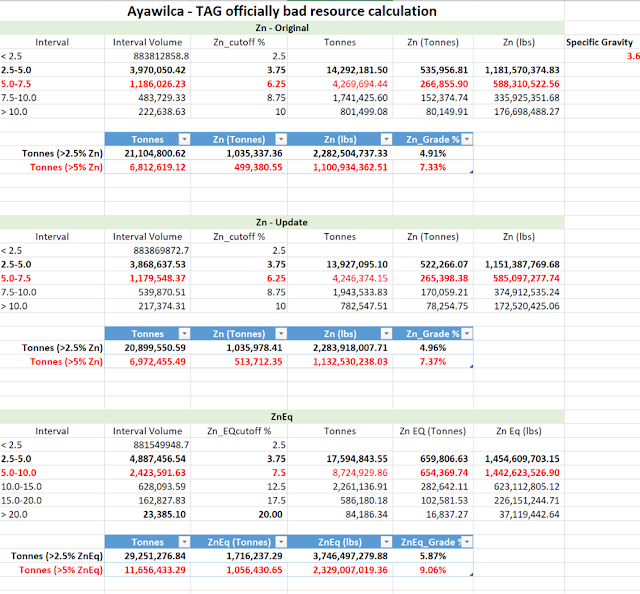Open ZnEq (Tonnes) filter dropdown arrow
The height and width of the screenshot is (594, 640).
[x=281, y=542]
